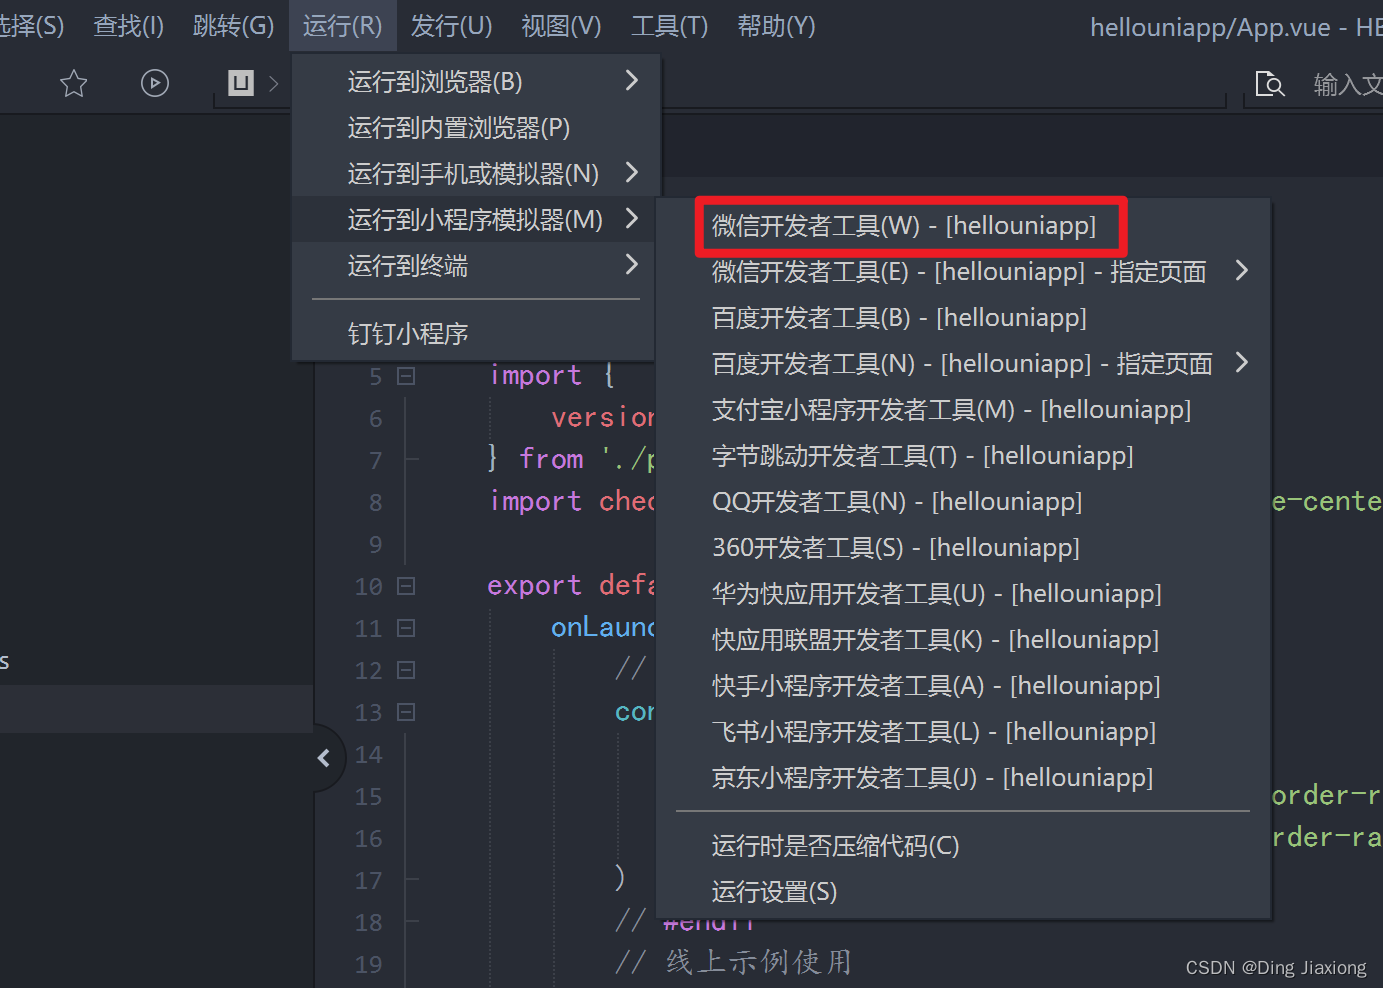This screenshot has width=1383, height=988.
Task: Click 'onLaunc' text on line 11
Action: [602, 627]
